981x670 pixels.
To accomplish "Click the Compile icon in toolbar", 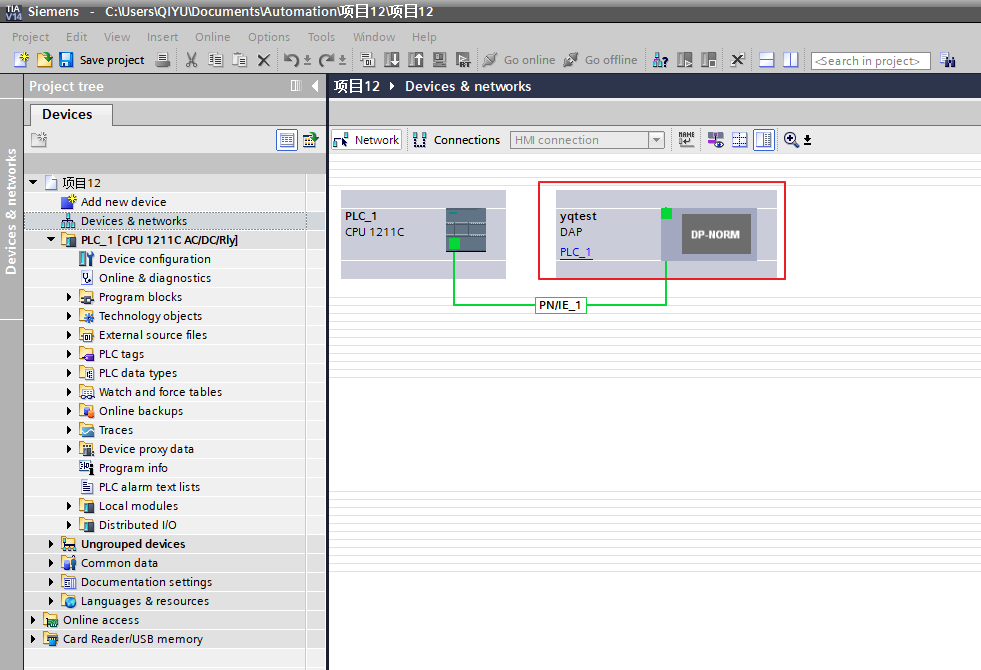I will point(367,60).
